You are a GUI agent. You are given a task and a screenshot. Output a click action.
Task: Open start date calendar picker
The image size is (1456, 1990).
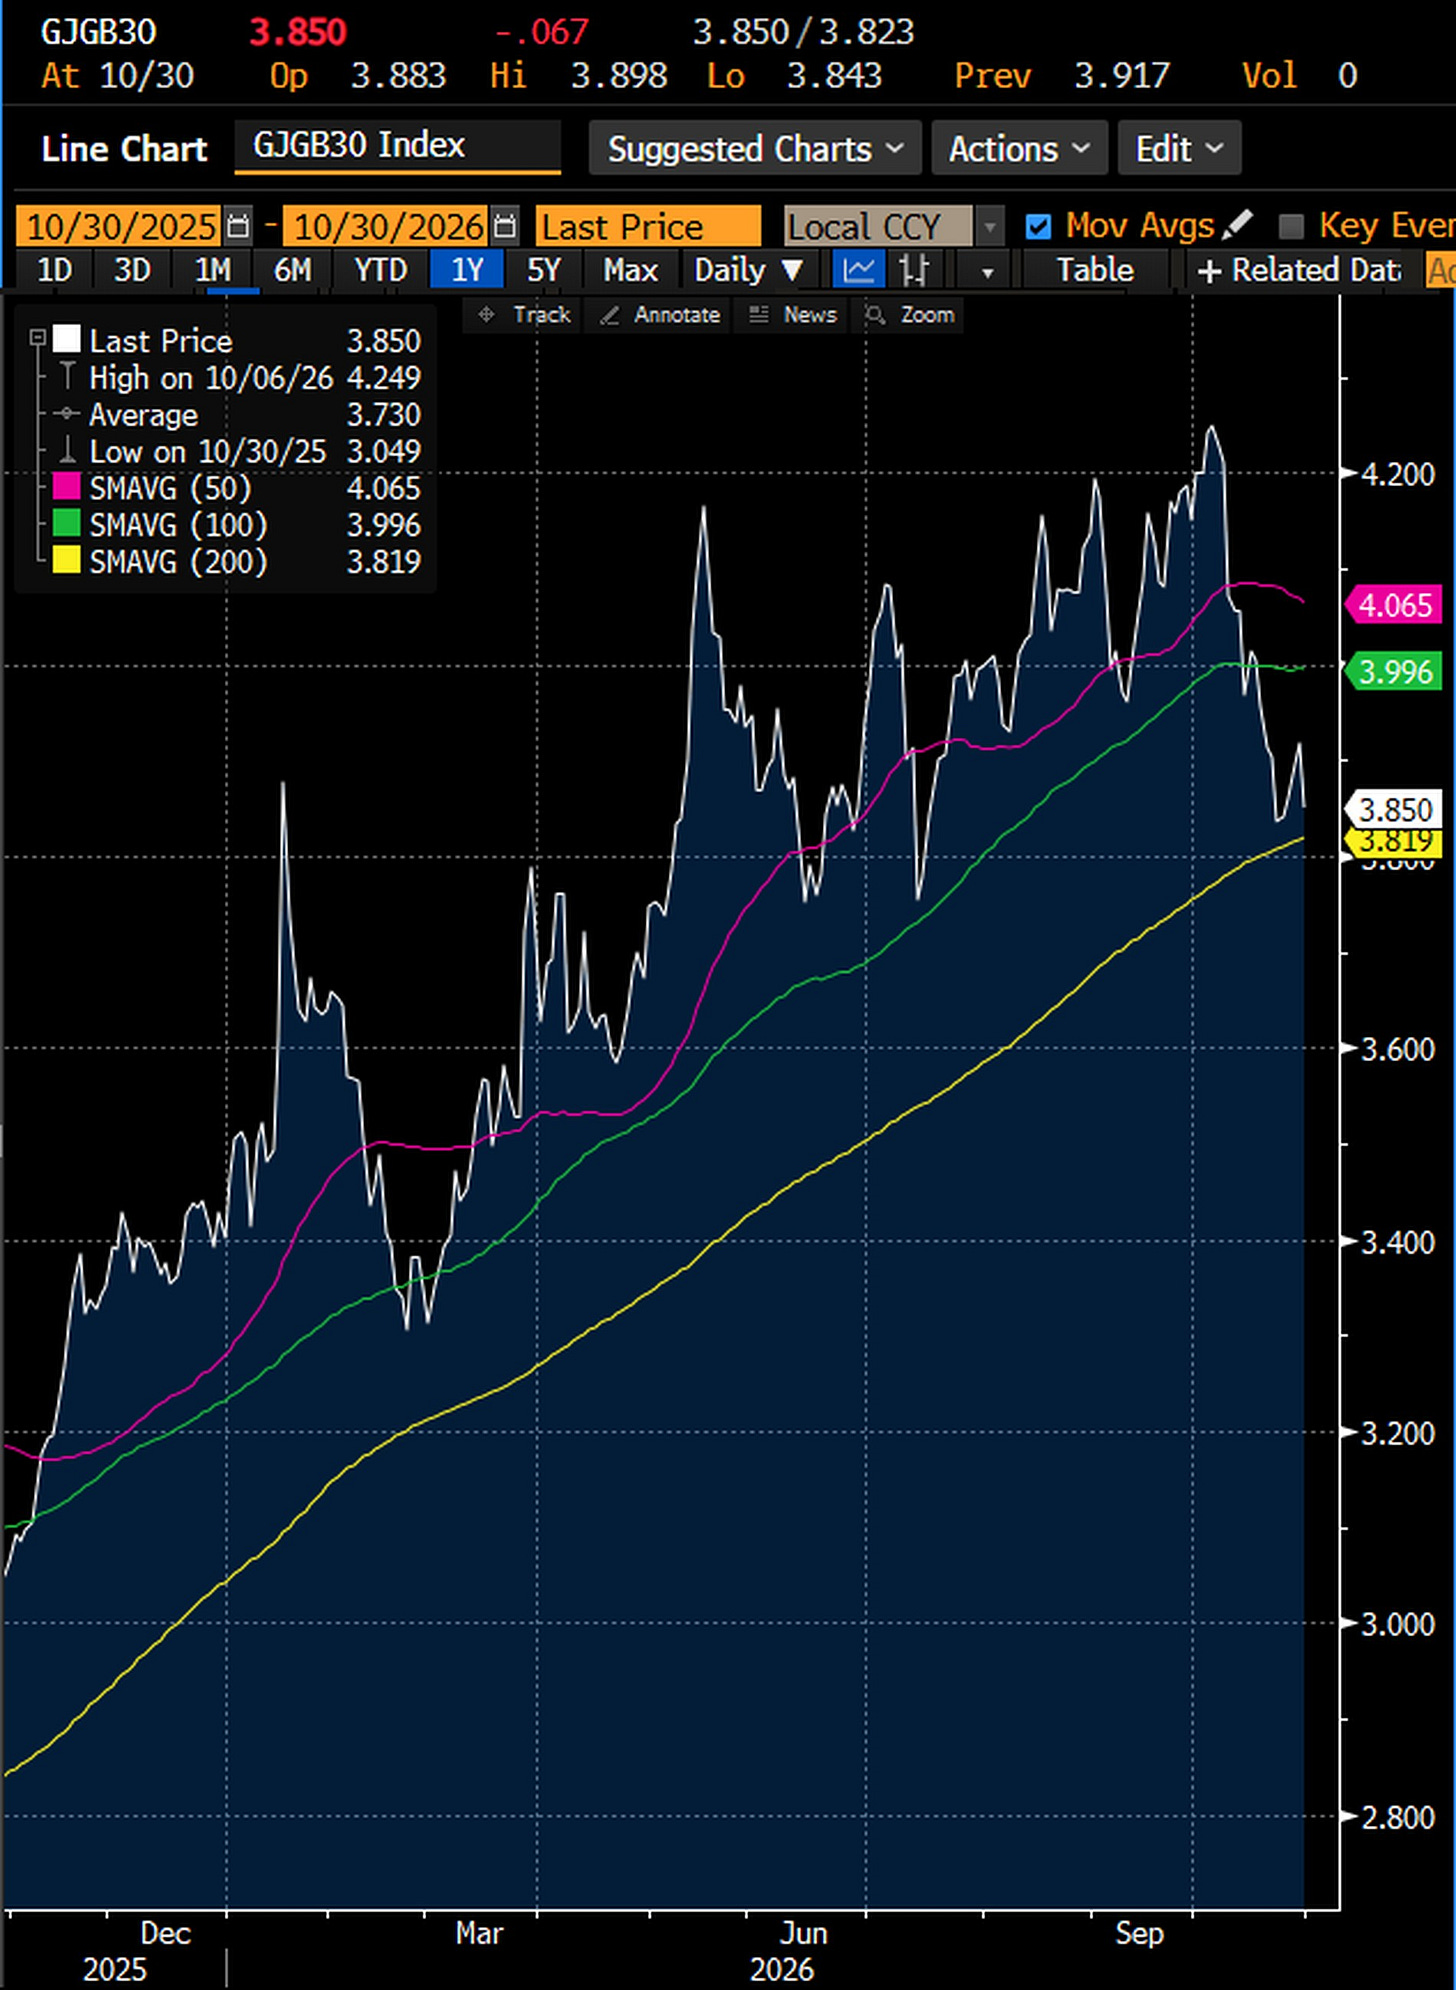click(238, 227)
